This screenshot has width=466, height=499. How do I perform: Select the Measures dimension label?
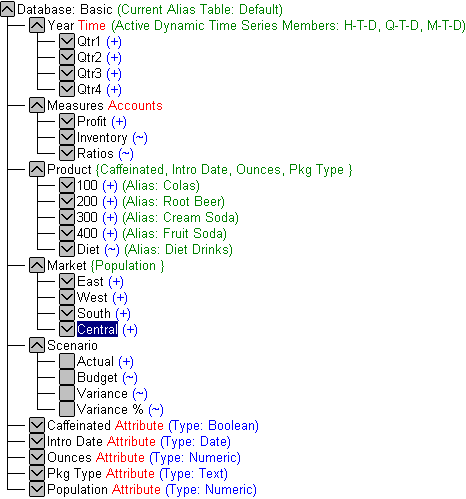click(x=75, y=105)
